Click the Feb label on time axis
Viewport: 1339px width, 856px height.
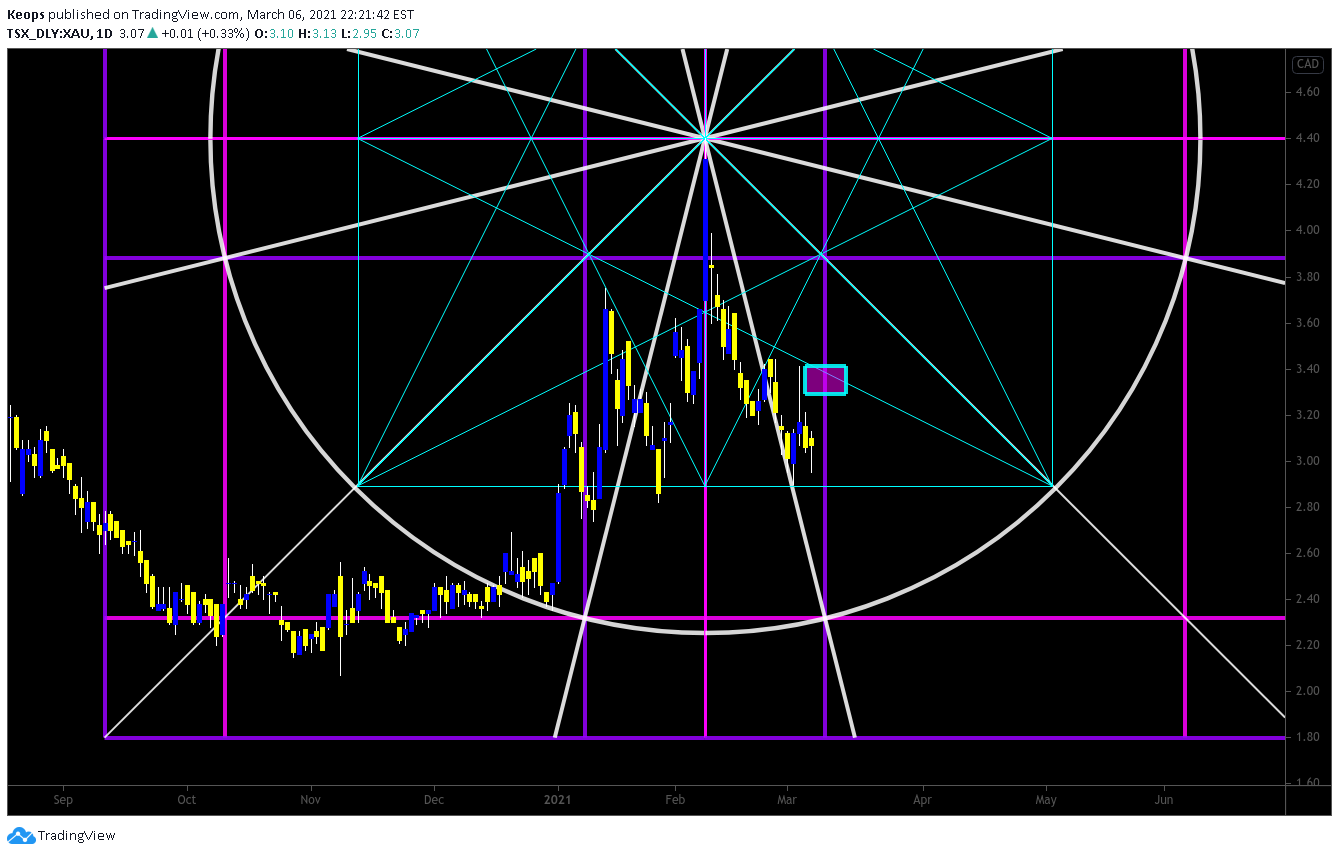[x=676, y=800]
